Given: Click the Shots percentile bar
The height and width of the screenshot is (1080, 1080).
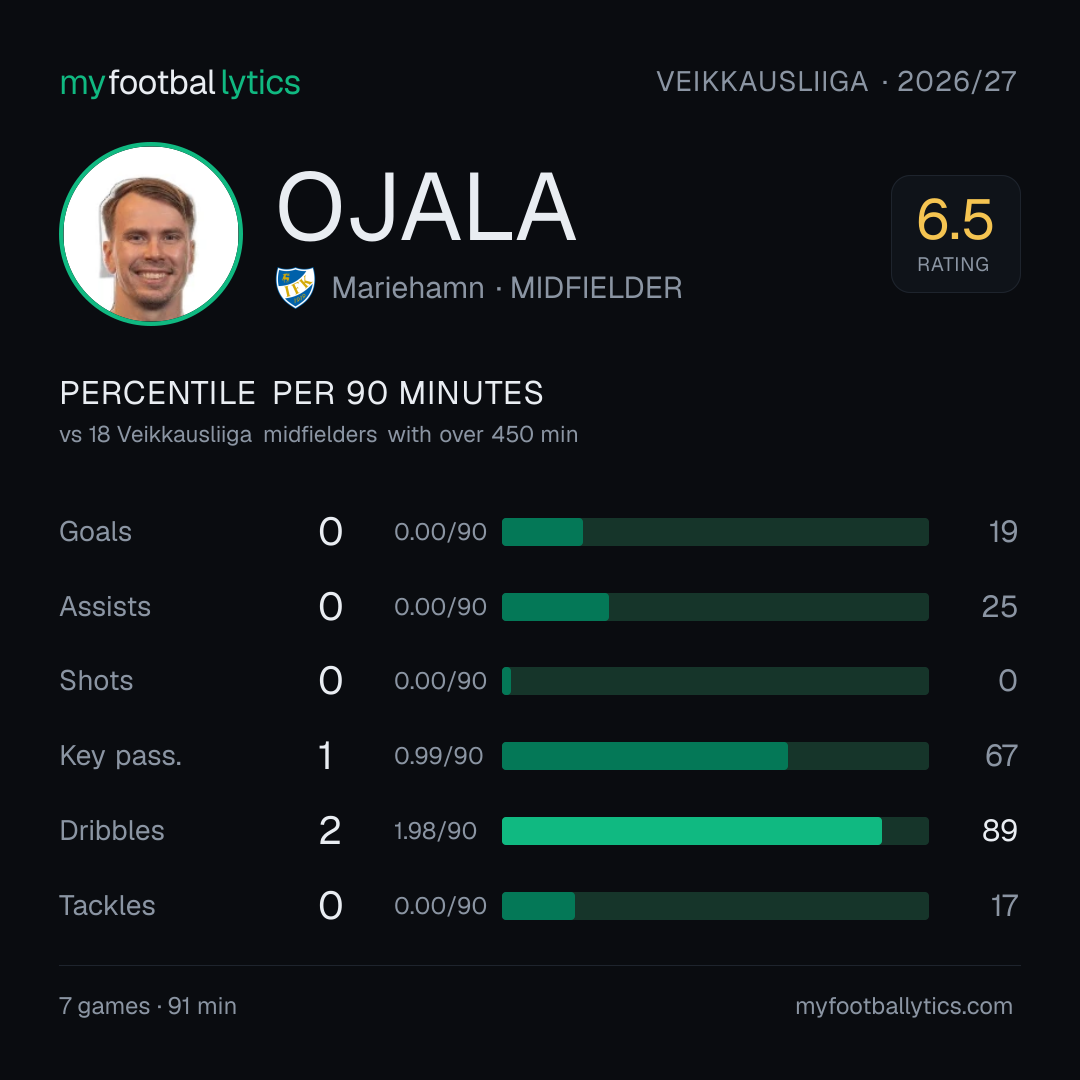Looking at the screenshot, I should (715, 681).
